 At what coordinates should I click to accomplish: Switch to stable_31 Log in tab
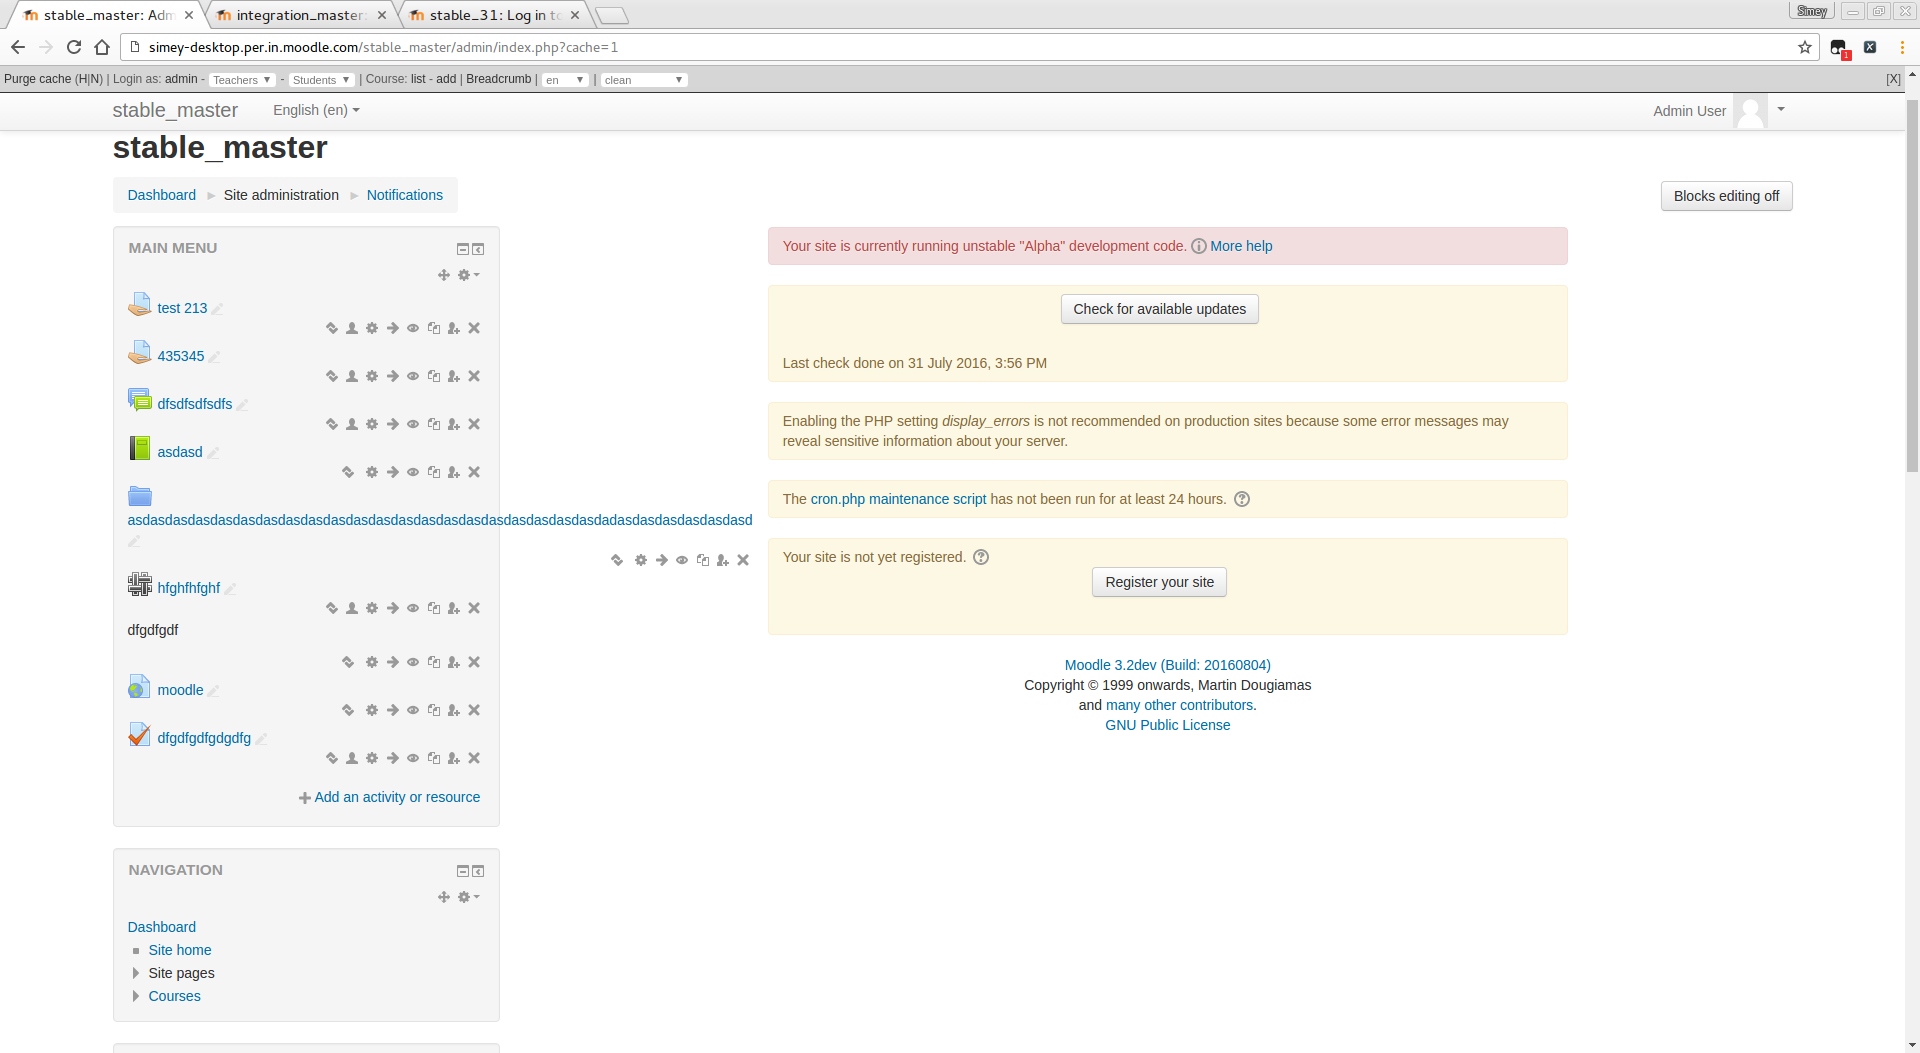point(494,15)
